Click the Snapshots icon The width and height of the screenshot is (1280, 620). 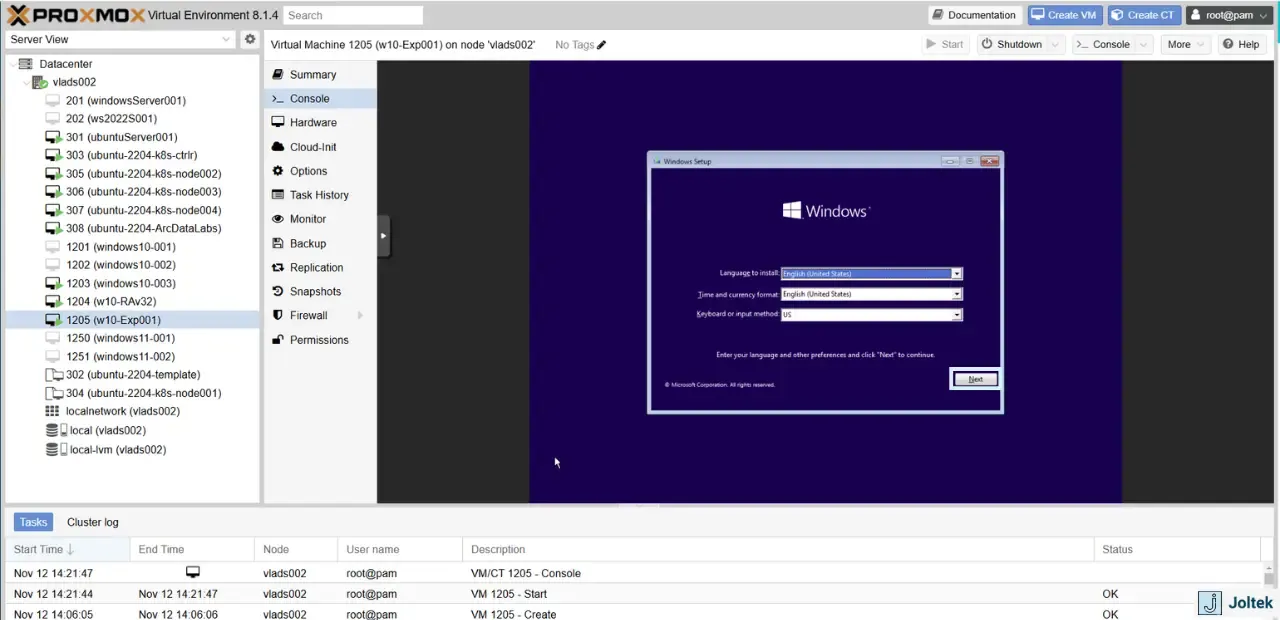pos(278,291)
